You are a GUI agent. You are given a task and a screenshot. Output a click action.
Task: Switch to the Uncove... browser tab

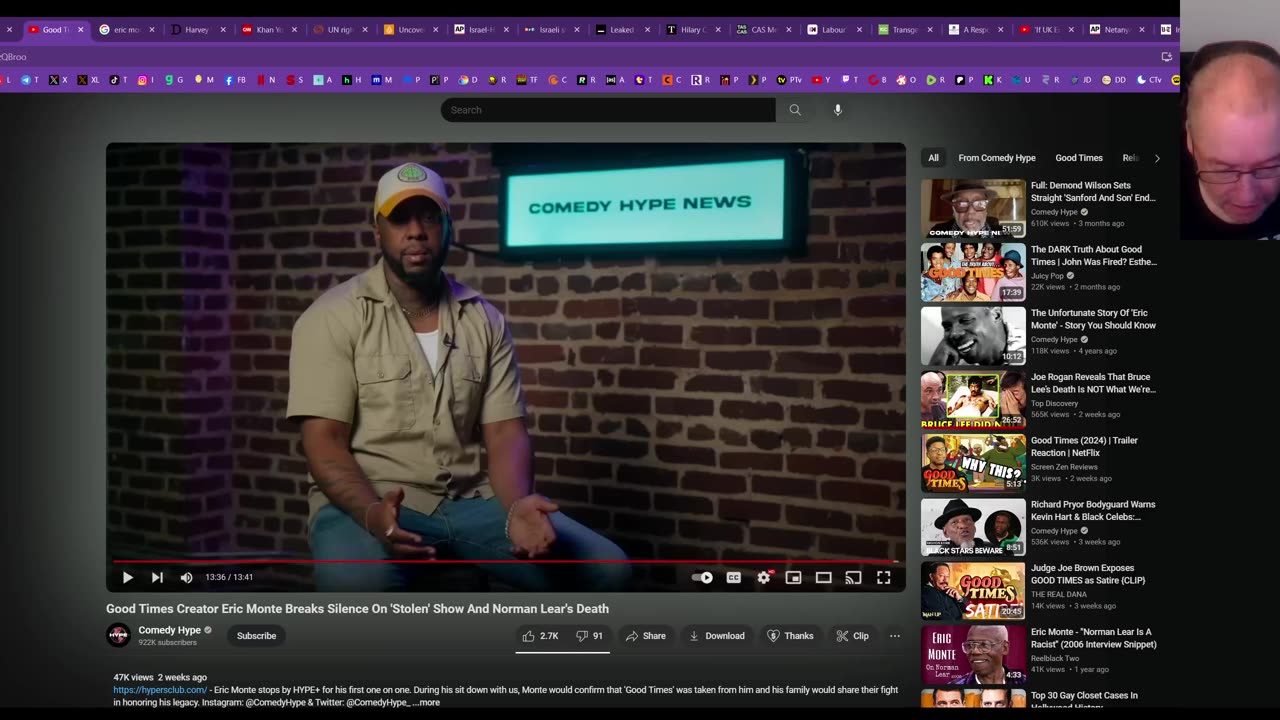pos(411,30)
